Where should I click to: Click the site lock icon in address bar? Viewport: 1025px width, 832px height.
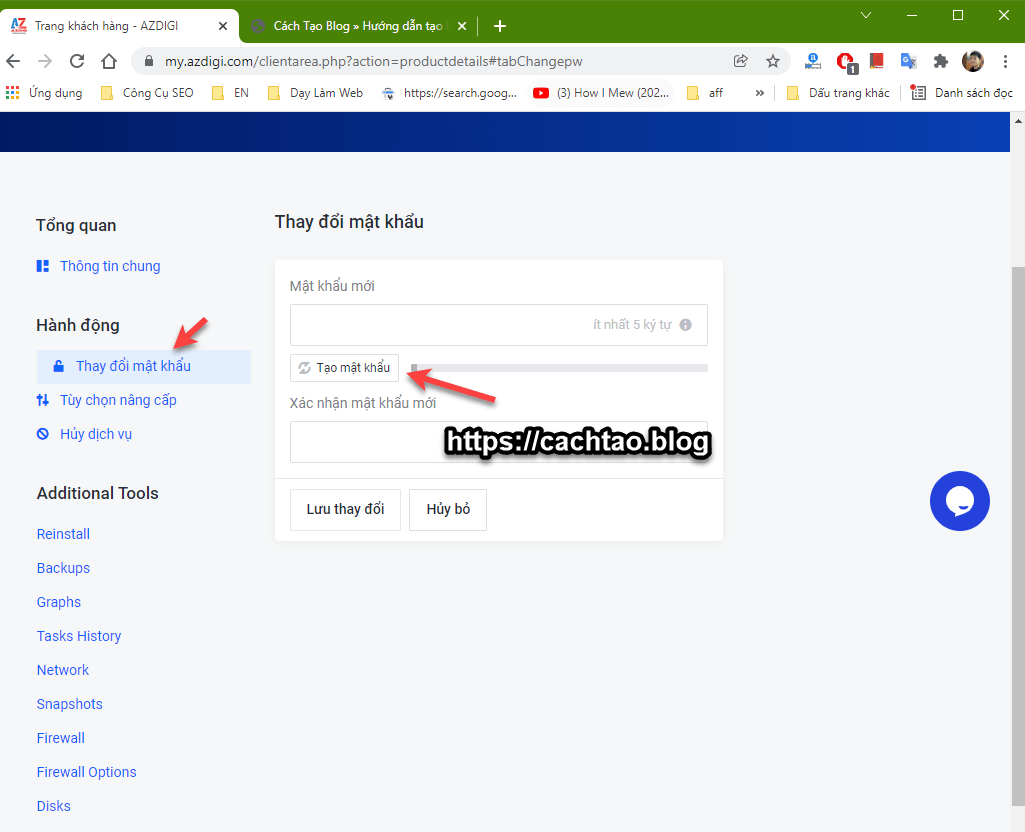click(149, 61)
